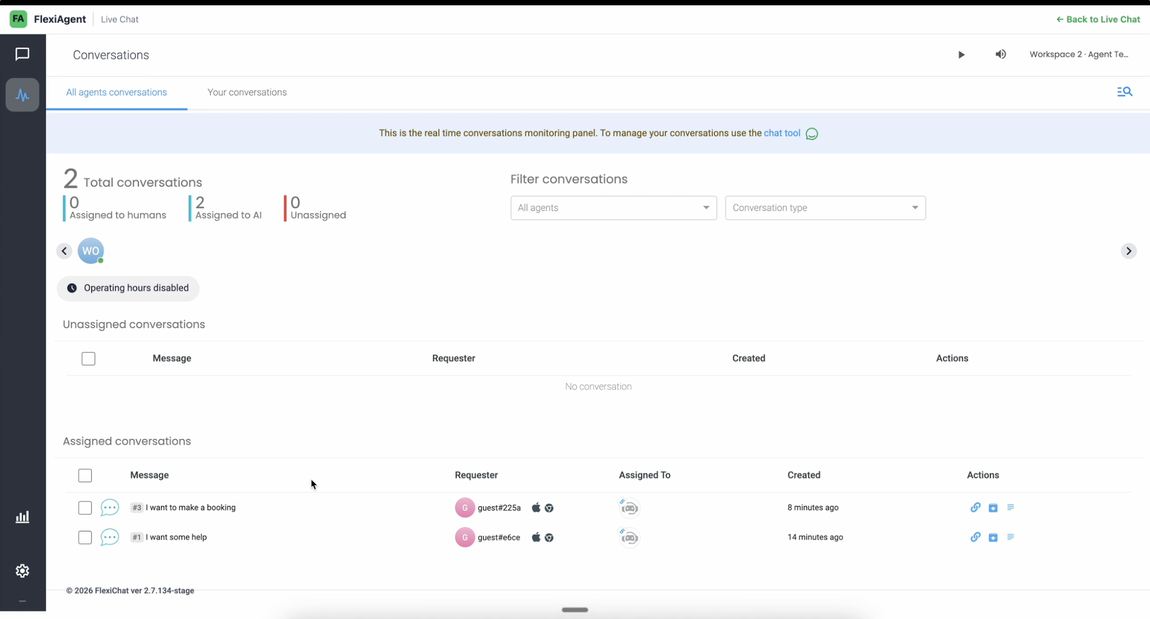Viewport: 1150px width, 619px height.
Task: Click '8 minutes ago' created time
Action: click(813, 508)
